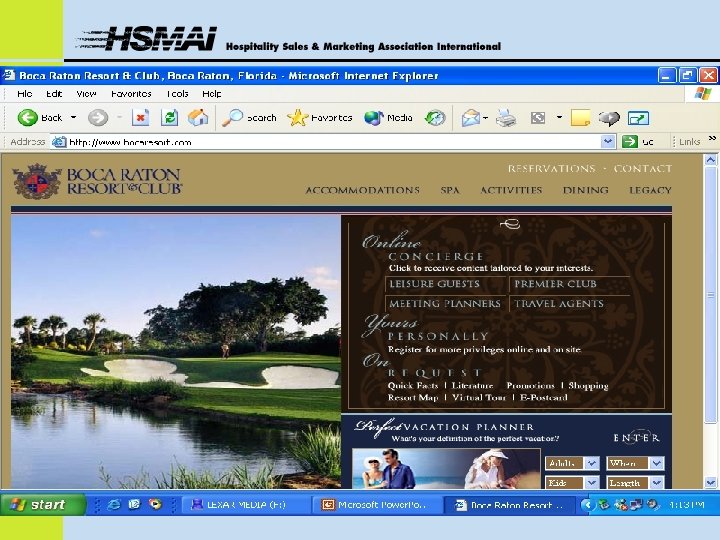Click the yellow note toolbar icon
The image size is (720, 540).
pyautogui.click(x=580, y=118)
